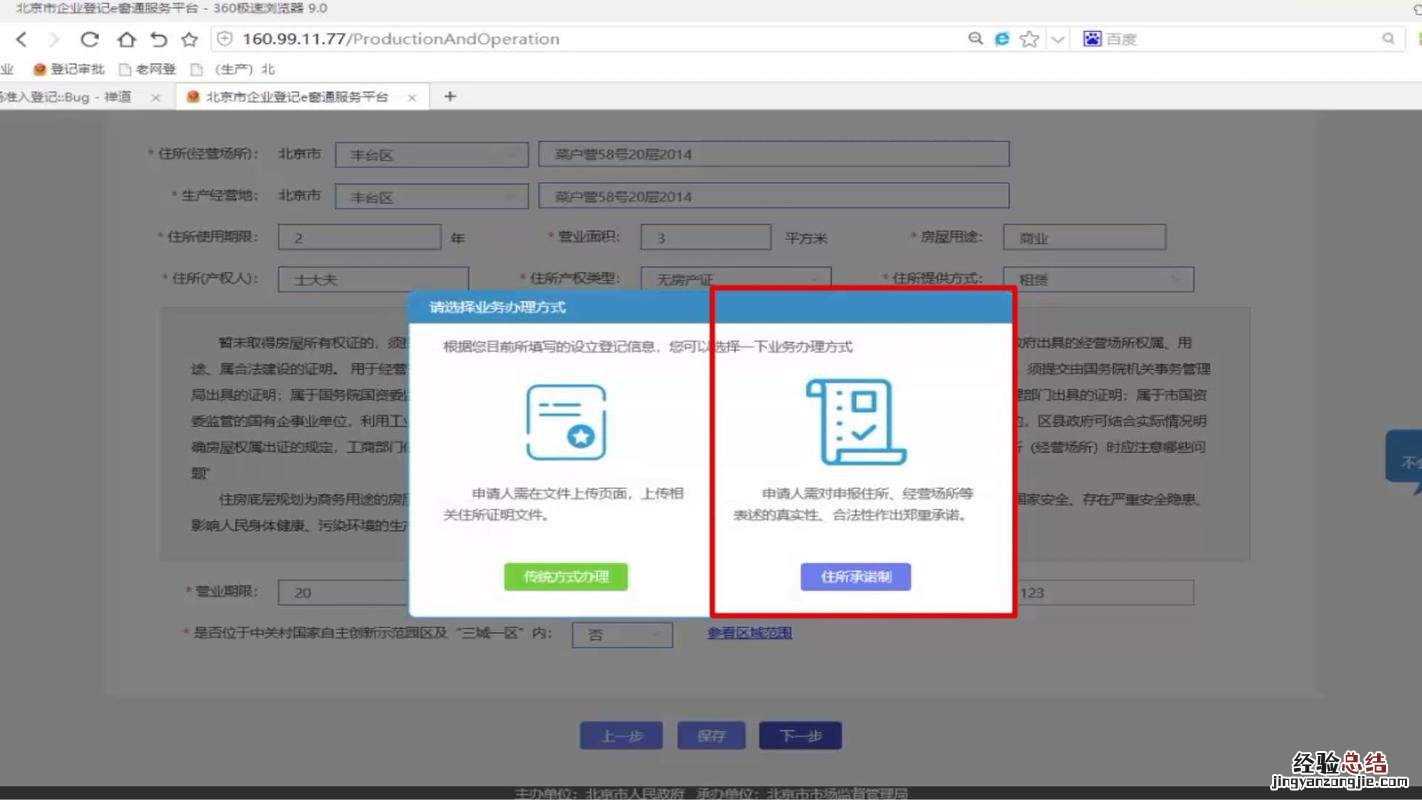Expand the 生产经营地 district dropdown 丰台区
This screenshot has height=800, width=1422.
[x=431, y=196]
